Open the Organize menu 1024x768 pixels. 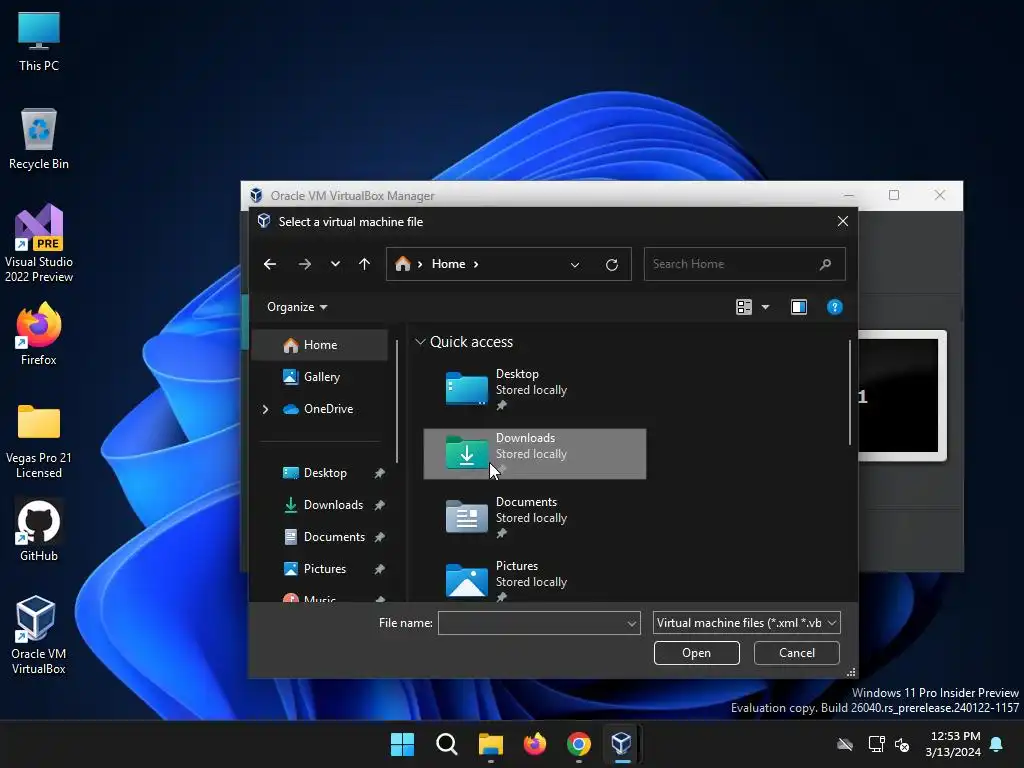coord(297,307)
